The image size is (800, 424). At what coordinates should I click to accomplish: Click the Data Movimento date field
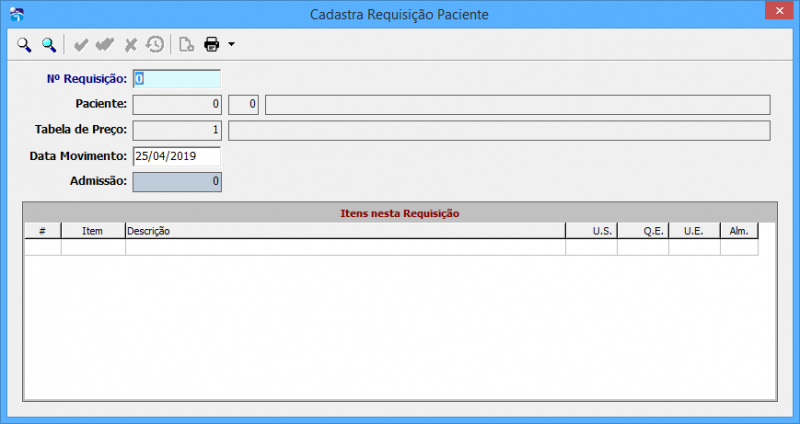[177, 156]
